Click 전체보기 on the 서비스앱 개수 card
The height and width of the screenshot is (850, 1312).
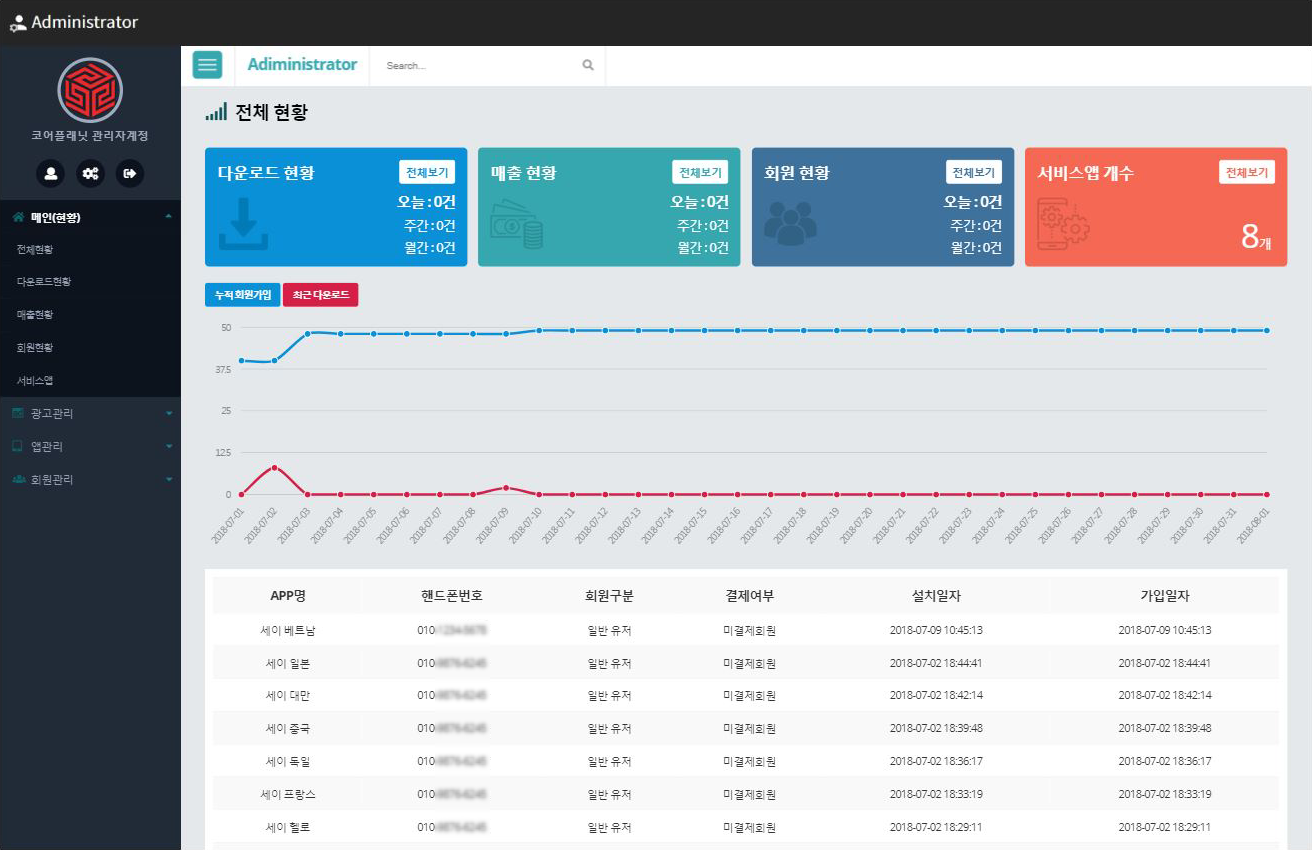point(1247,172)
